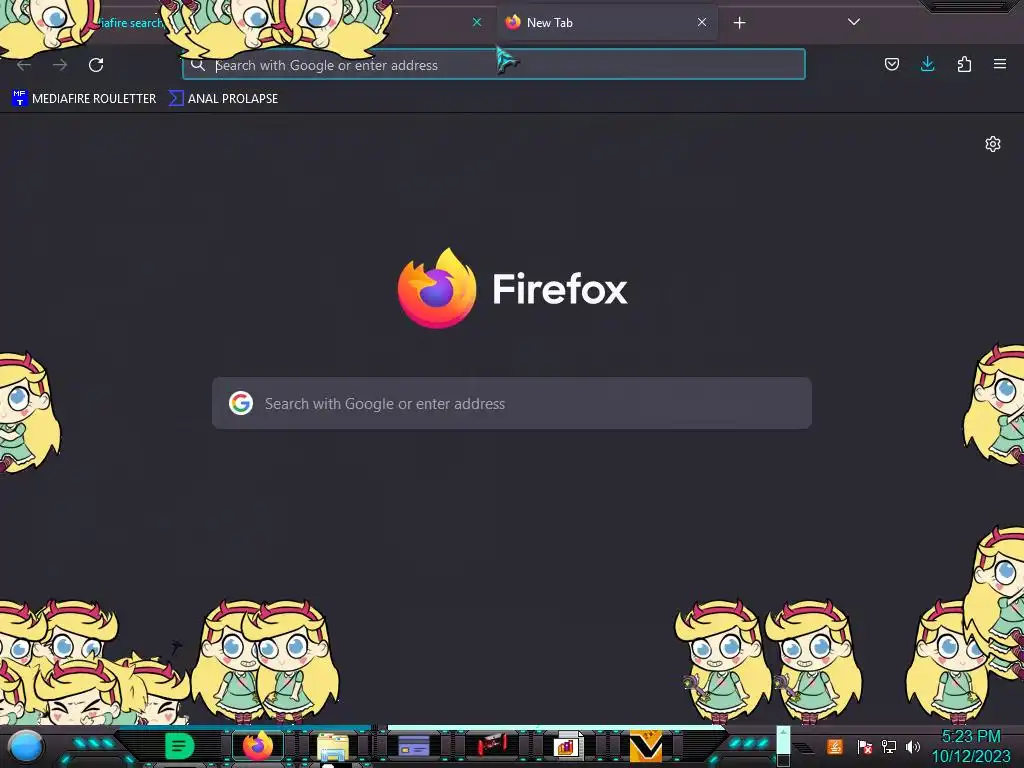Screen dimensions: 1024x768
Task: Open the Extensions menu
Action: 964,64
